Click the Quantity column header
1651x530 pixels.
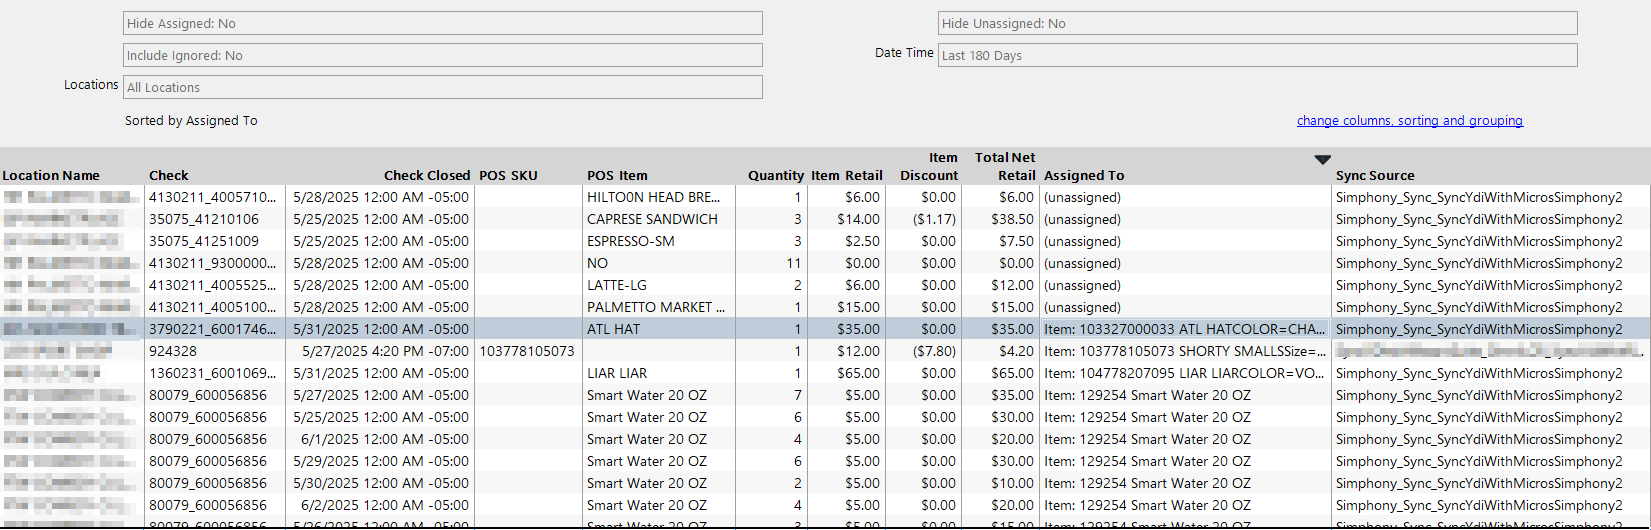tap(775, 176)
